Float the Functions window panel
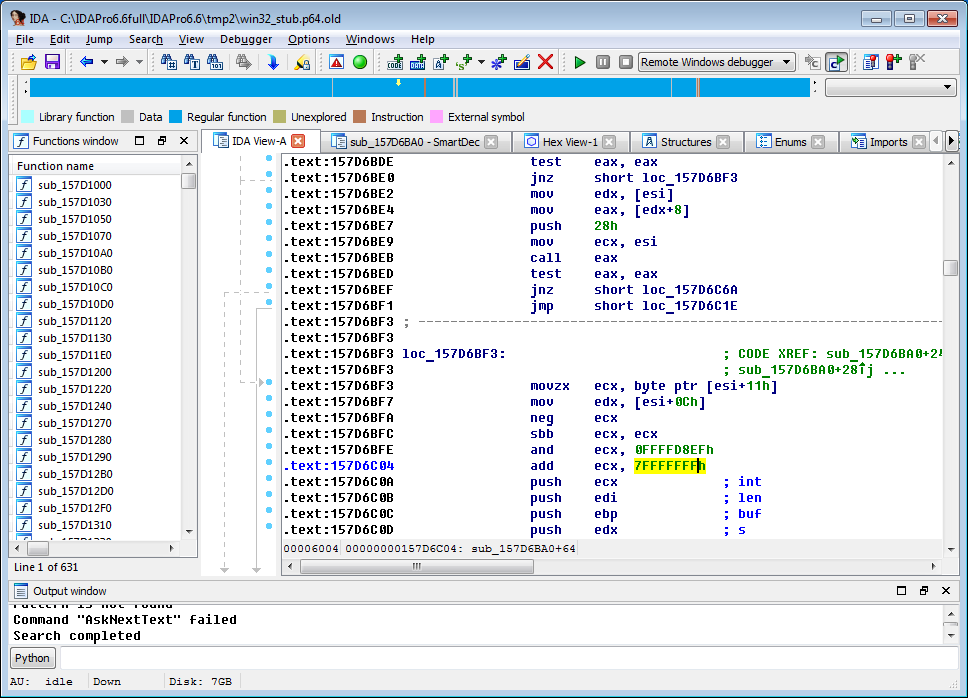This screenshot has height=698, width=968. [162, 141]
